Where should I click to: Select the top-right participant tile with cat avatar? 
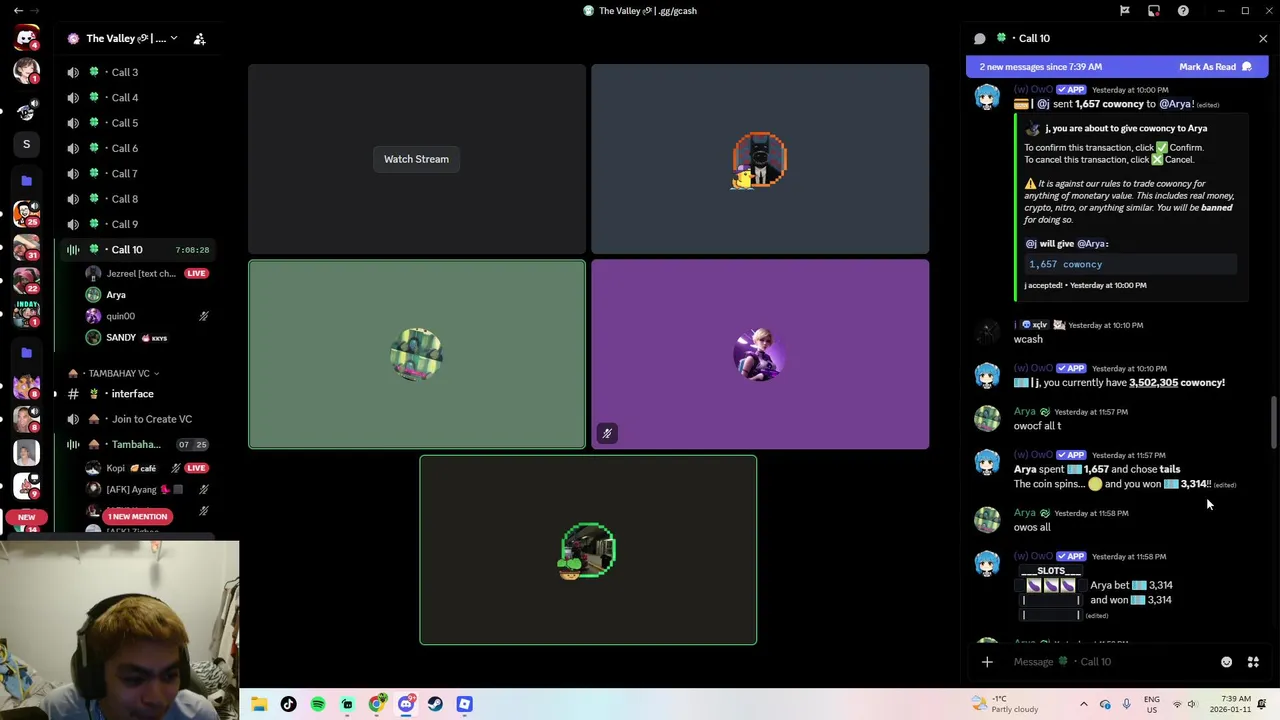pos(760,159)
